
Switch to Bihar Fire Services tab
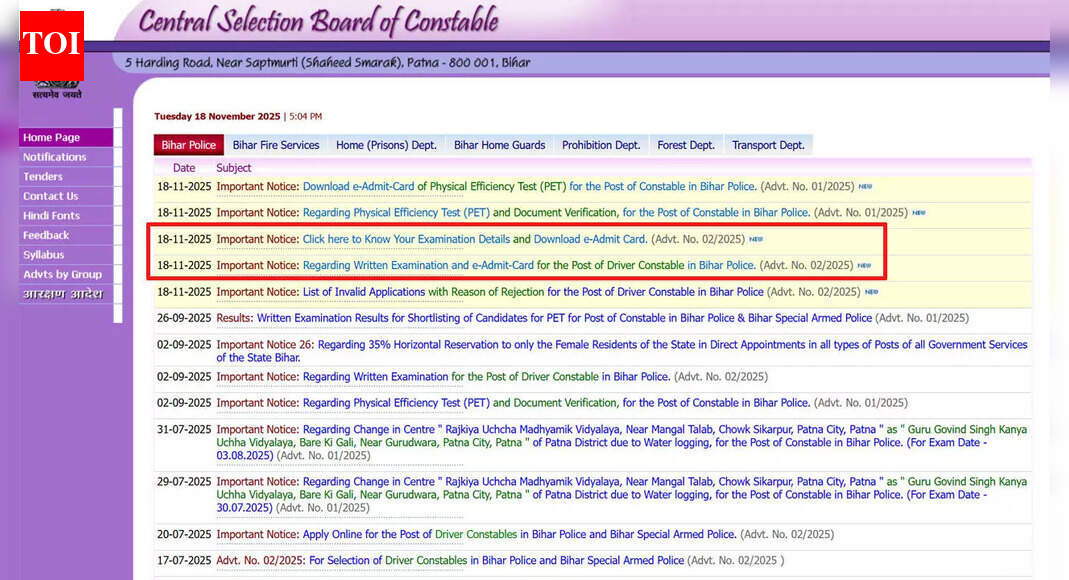[275, 145]
